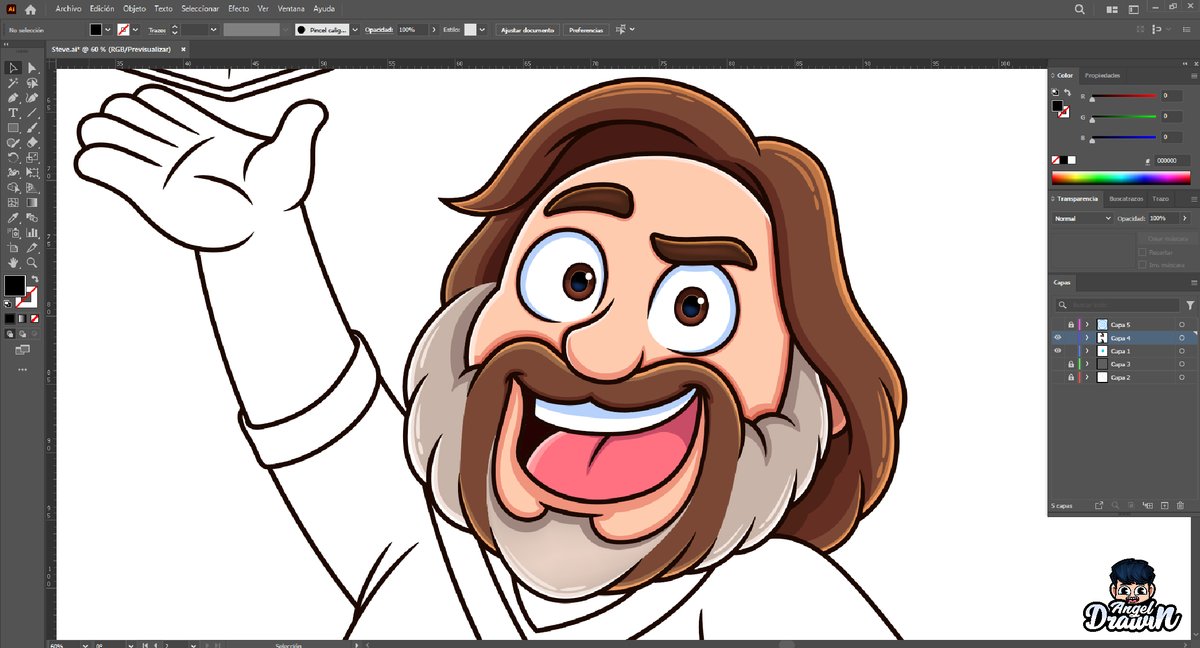Select the Hand tool
Screen dimensions: 1200x648
tap(13, 262)
